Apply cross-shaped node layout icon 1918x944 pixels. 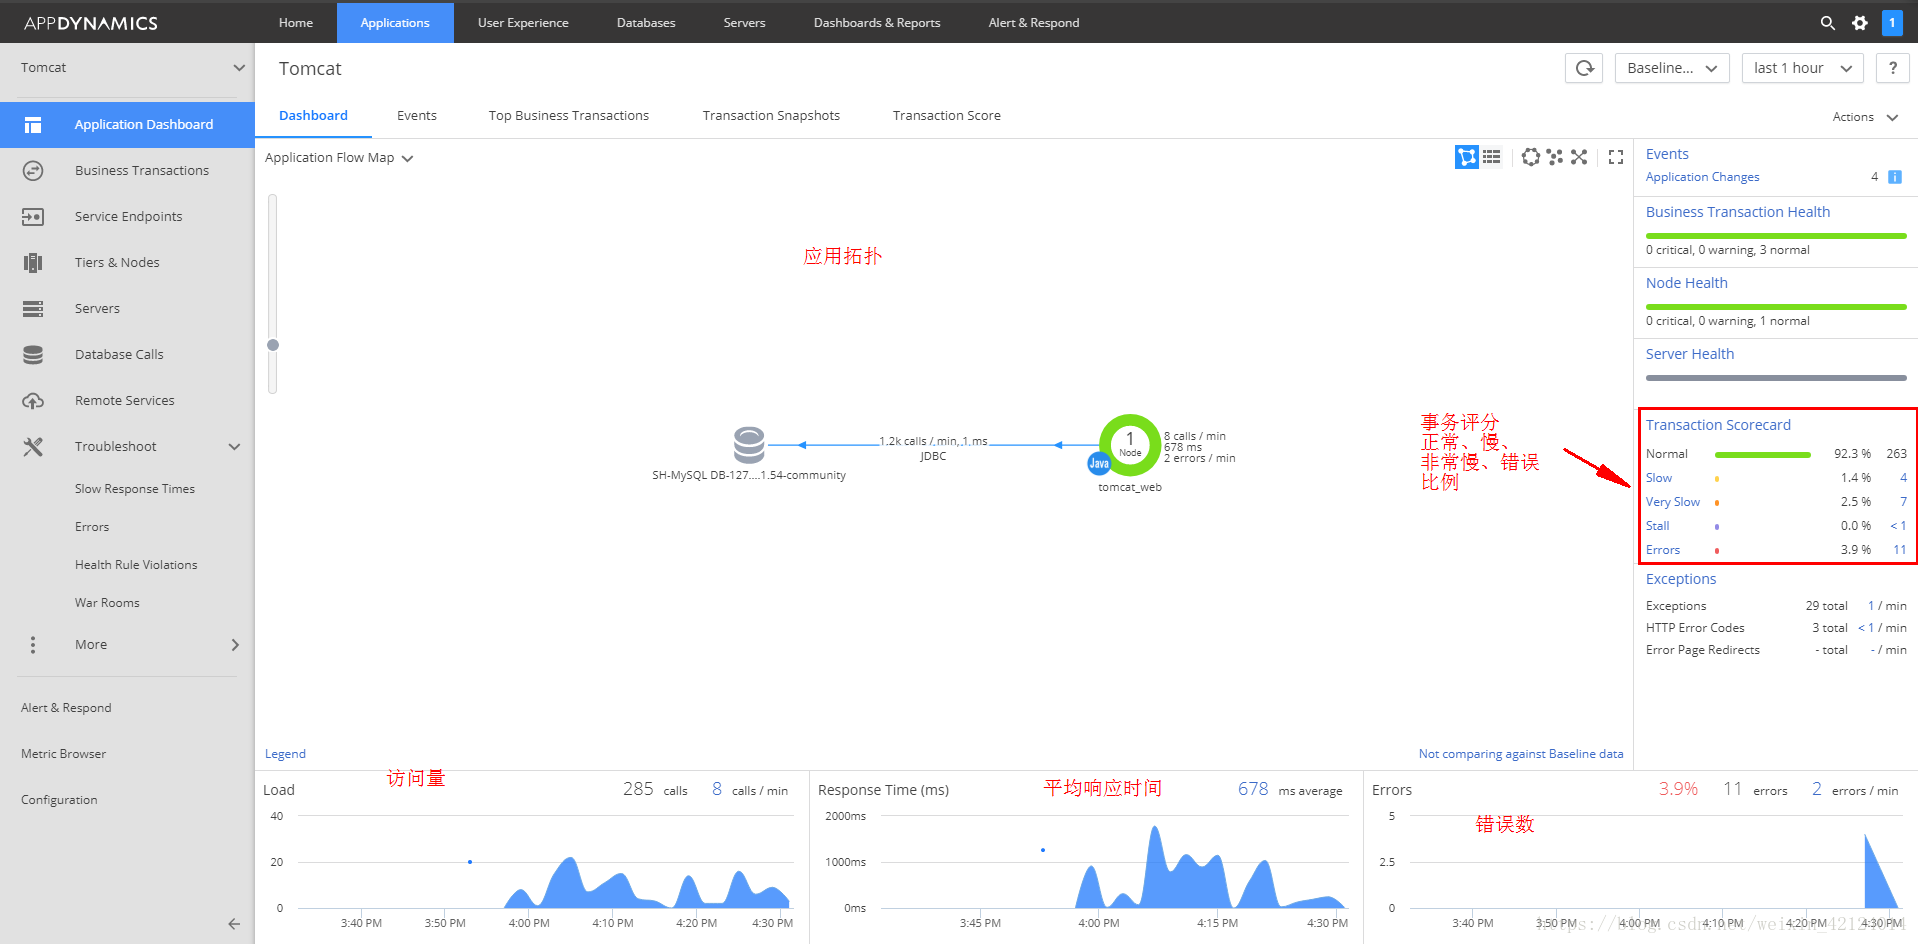click(1578, 157)
